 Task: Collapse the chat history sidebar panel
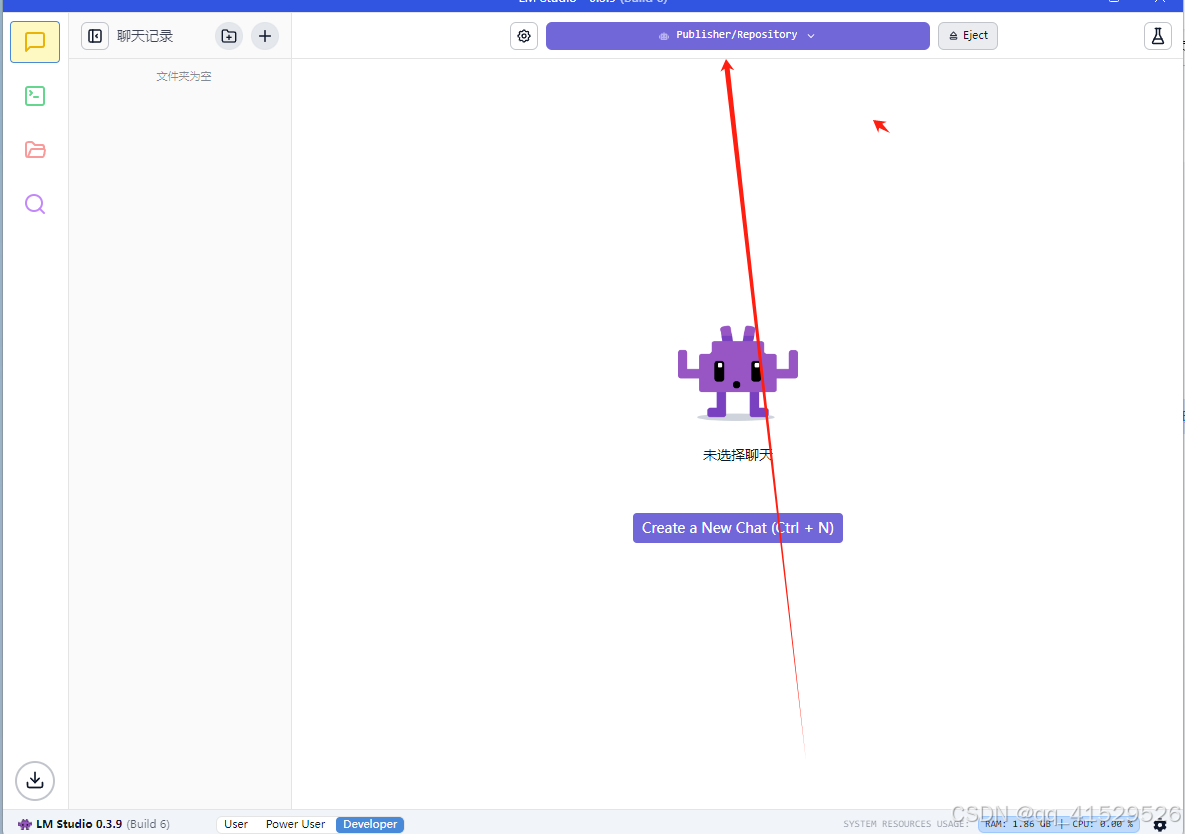[x=95, y=36]
